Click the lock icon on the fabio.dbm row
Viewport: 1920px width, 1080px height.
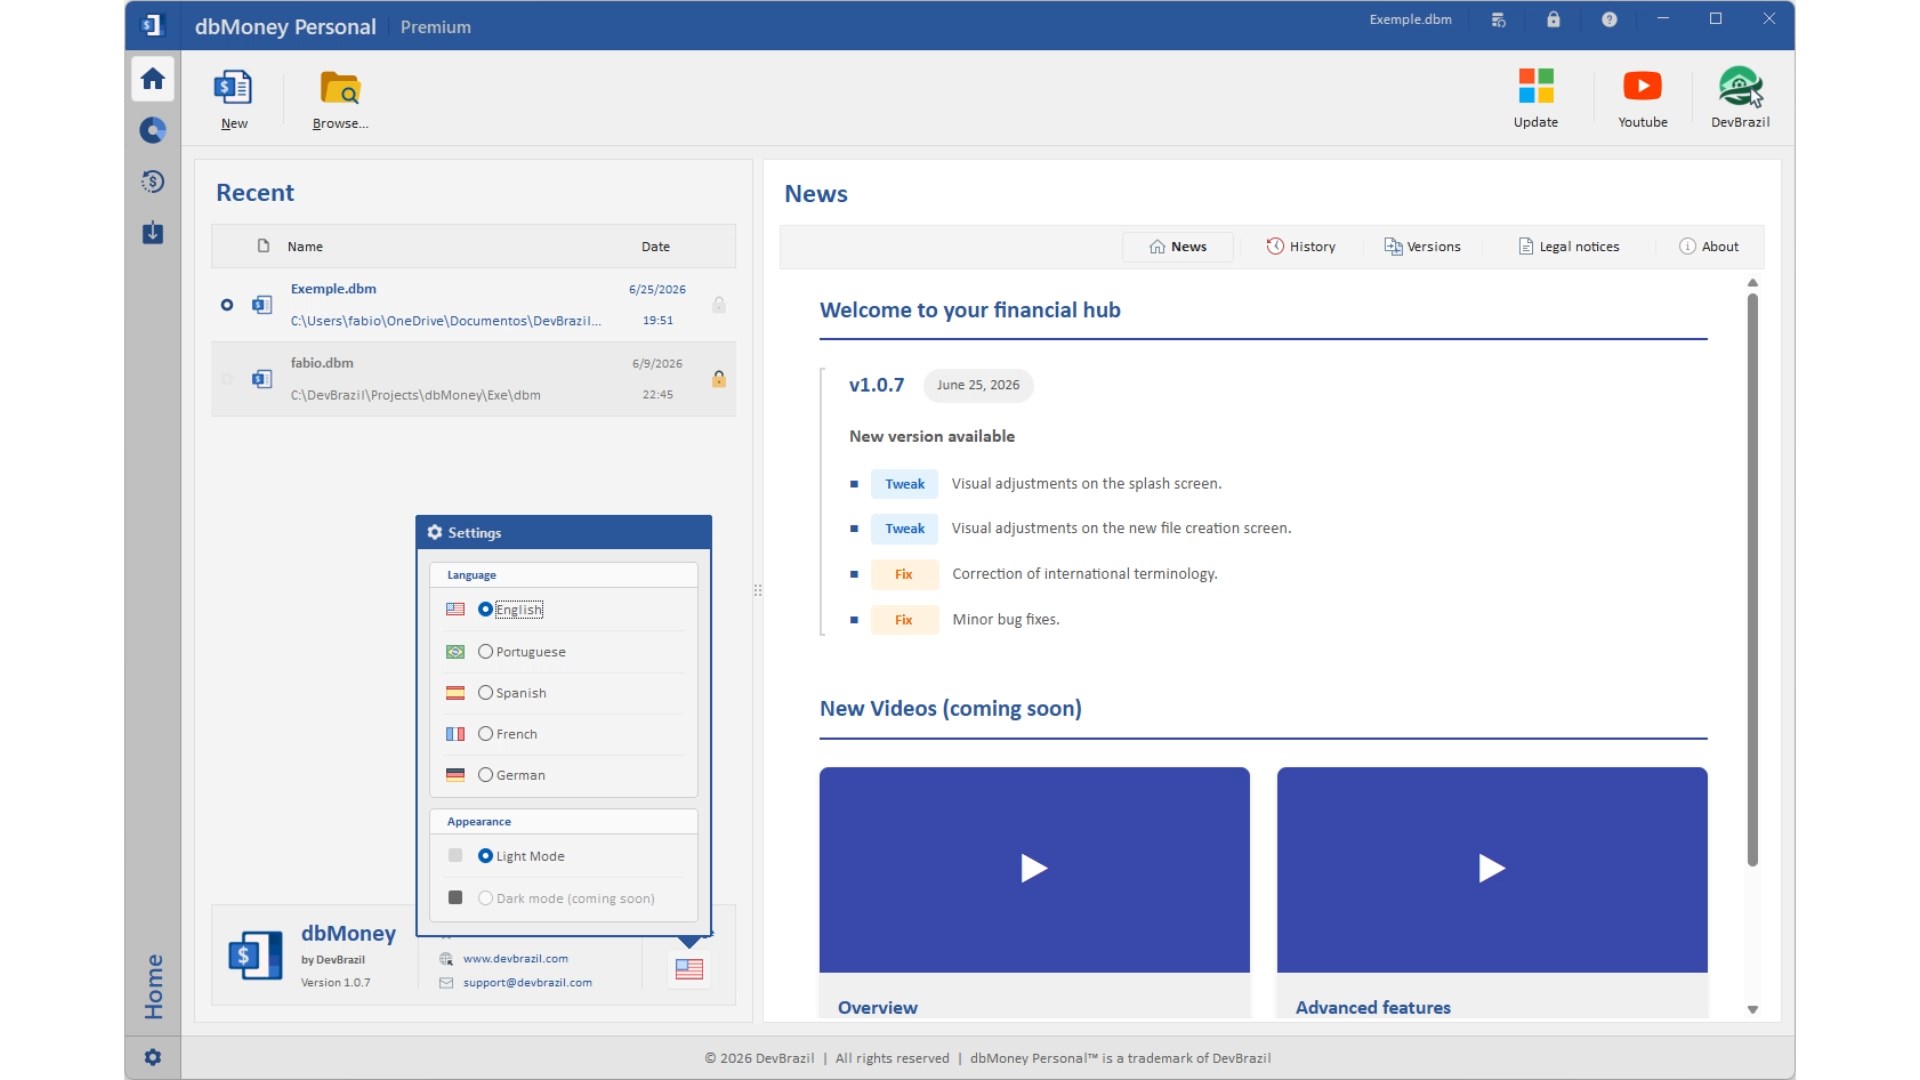click(718, 379)
